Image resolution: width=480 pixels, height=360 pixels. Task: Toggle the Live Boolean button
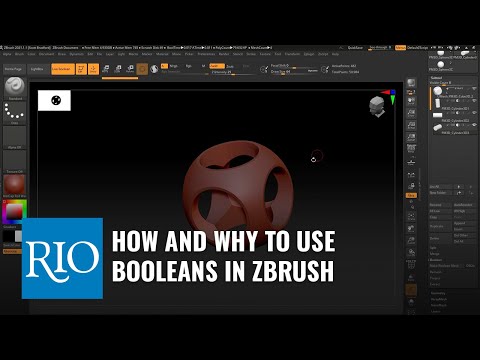click(x=63, y=69)
